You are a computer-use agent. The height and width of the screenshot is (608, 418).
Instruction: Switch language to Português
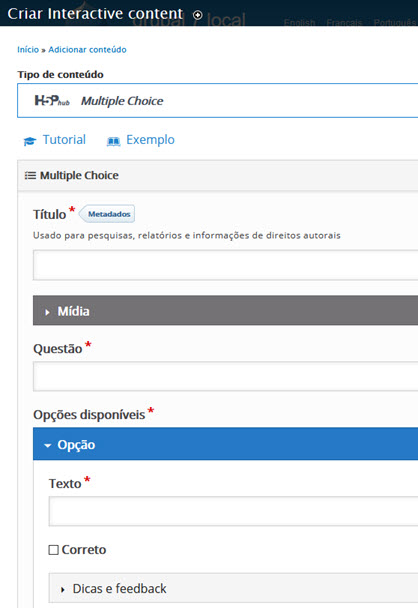pyautogui.click(x=395, y=22)
